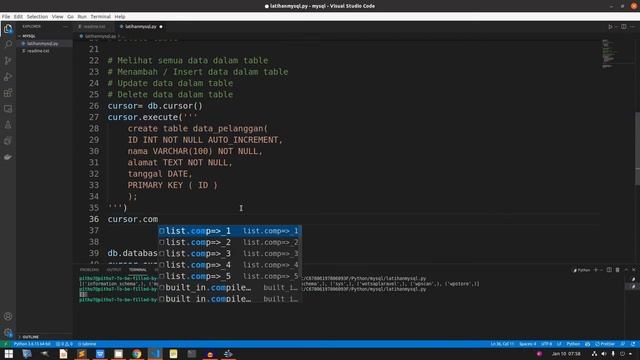Open Sublime Text from the taskbar

[81, 354]
